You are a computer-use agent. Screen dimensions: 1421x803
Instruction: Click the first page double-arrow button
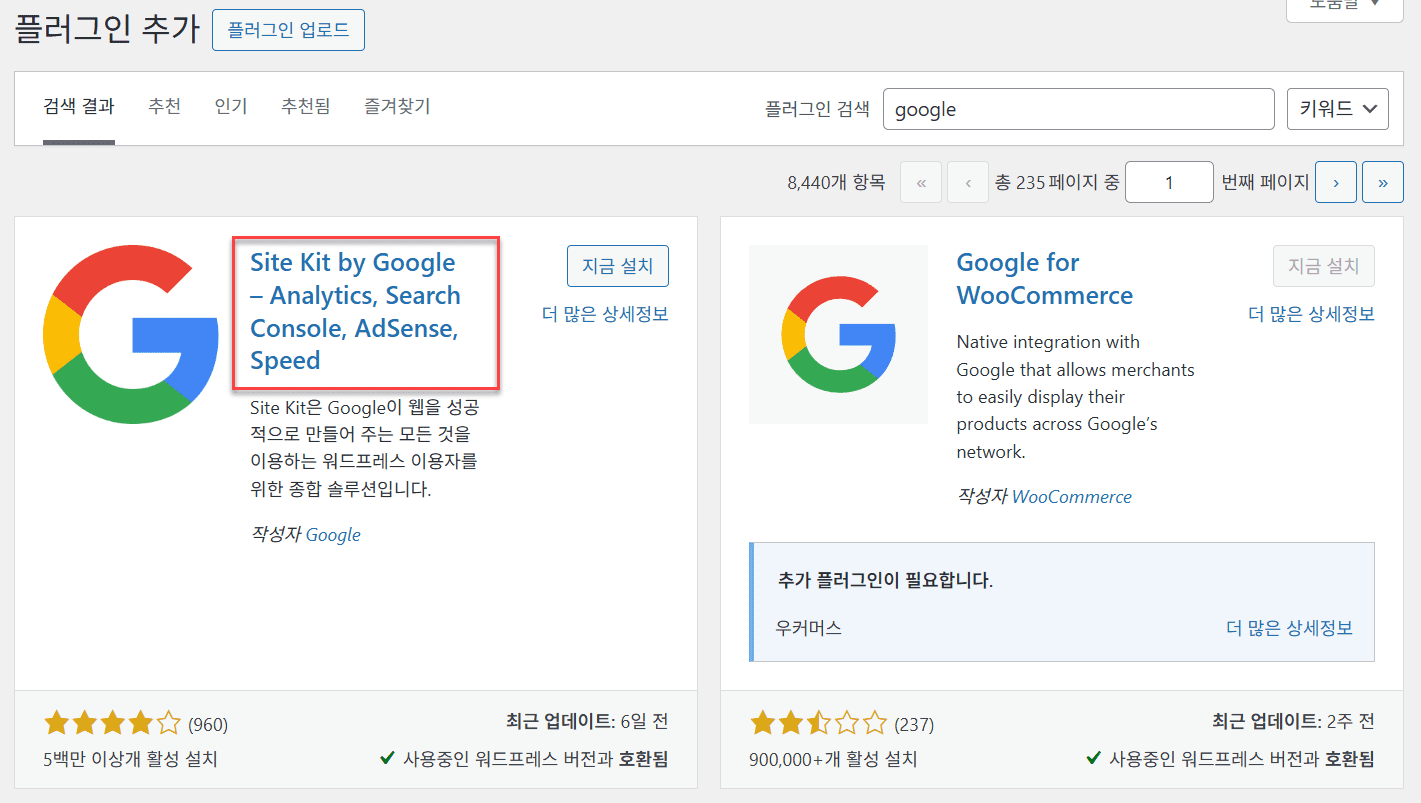click(x=921, y=182)
